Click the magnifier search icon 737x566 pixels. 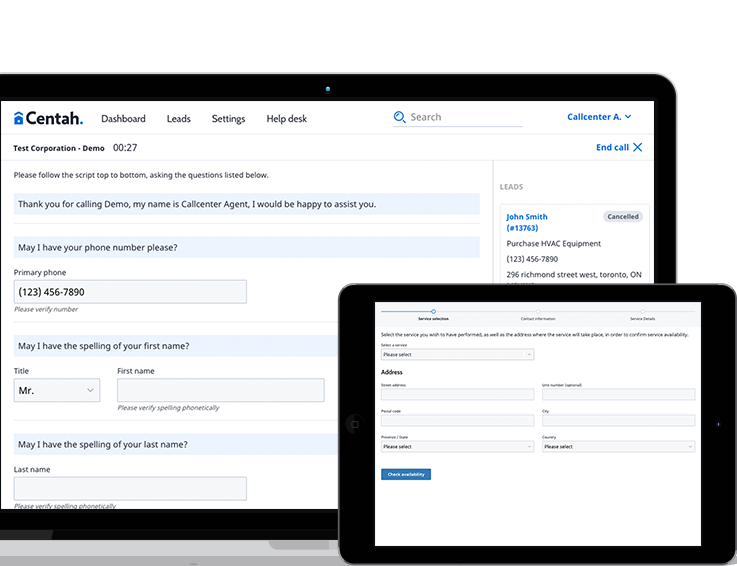click(400, 117)
